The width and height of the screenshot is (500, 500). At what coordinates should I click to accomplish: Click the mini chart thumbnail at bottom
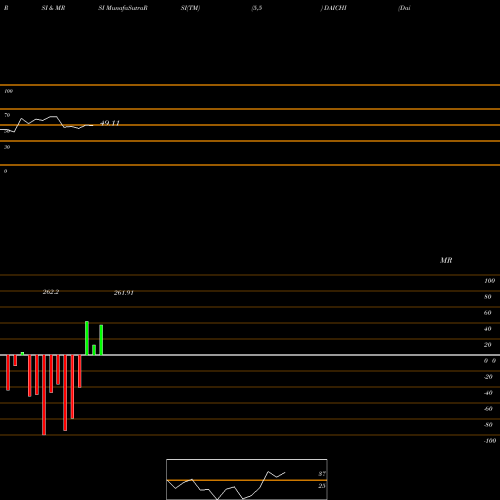[x=247, y=479]
